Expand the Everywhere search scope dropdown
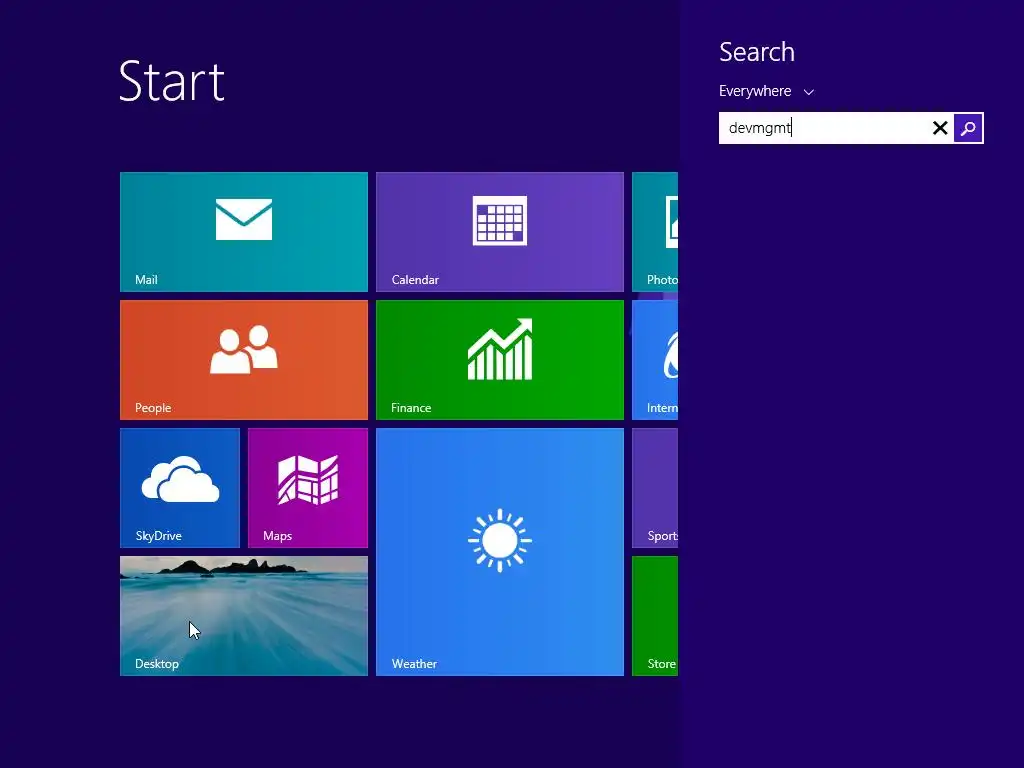This screenshot has height=768, width=1024. pyautogui.click(x=766, y=91)
